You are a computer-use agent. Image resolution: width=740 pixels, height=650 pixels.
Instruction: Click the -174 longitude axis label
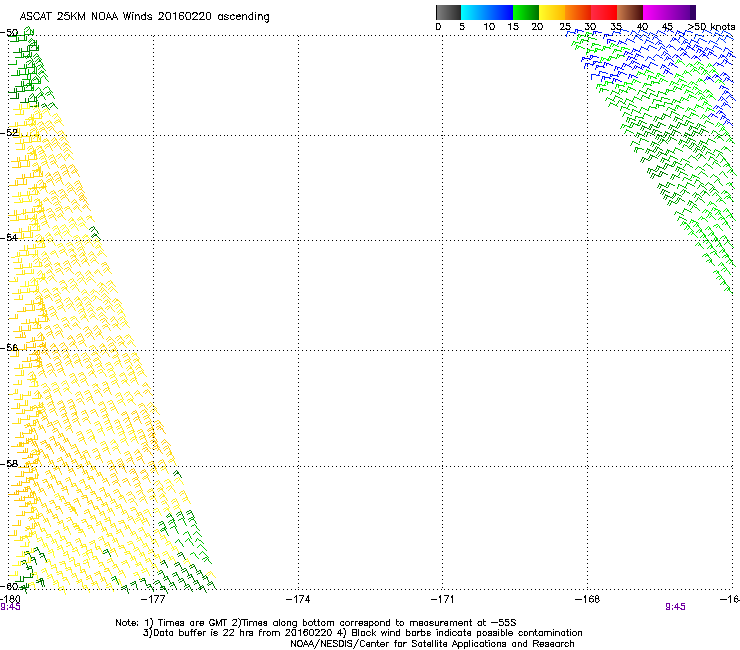click(x=298, y=599)
